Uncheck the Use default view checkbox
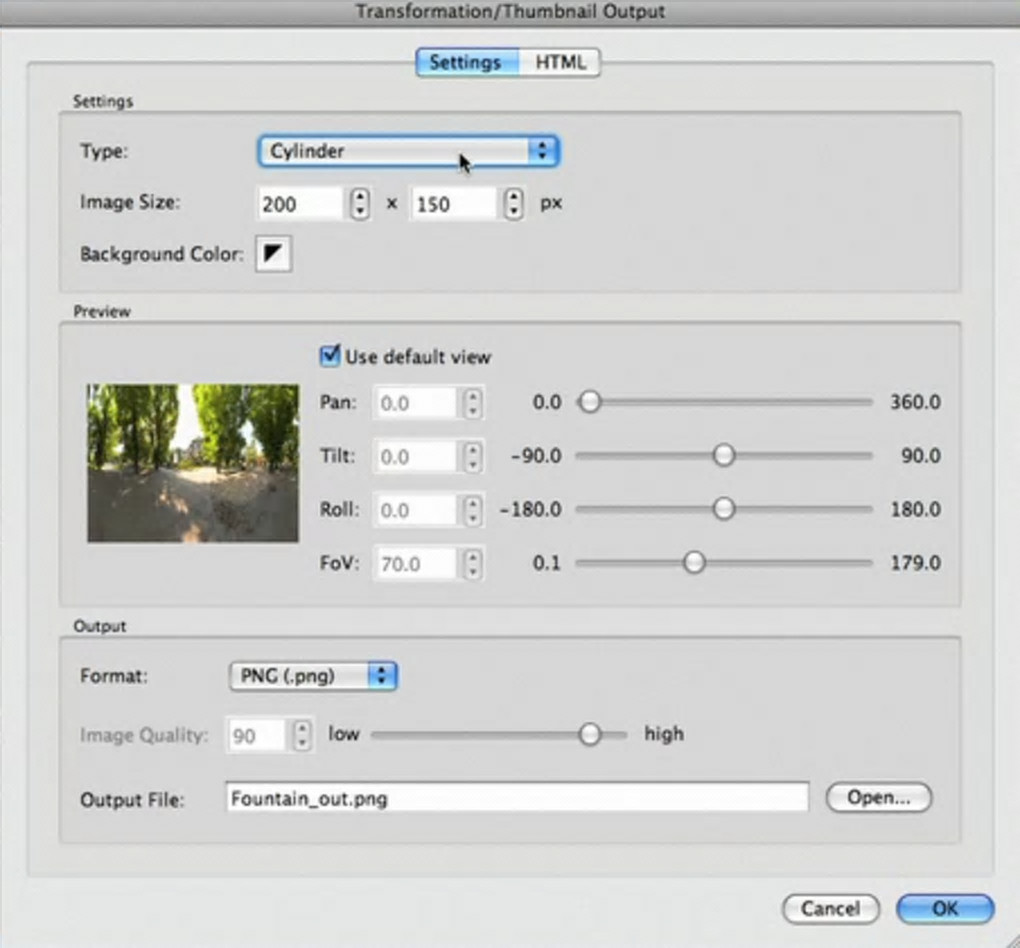The image size is (1020, 948). pyautogui.click(x=330, y=356)
